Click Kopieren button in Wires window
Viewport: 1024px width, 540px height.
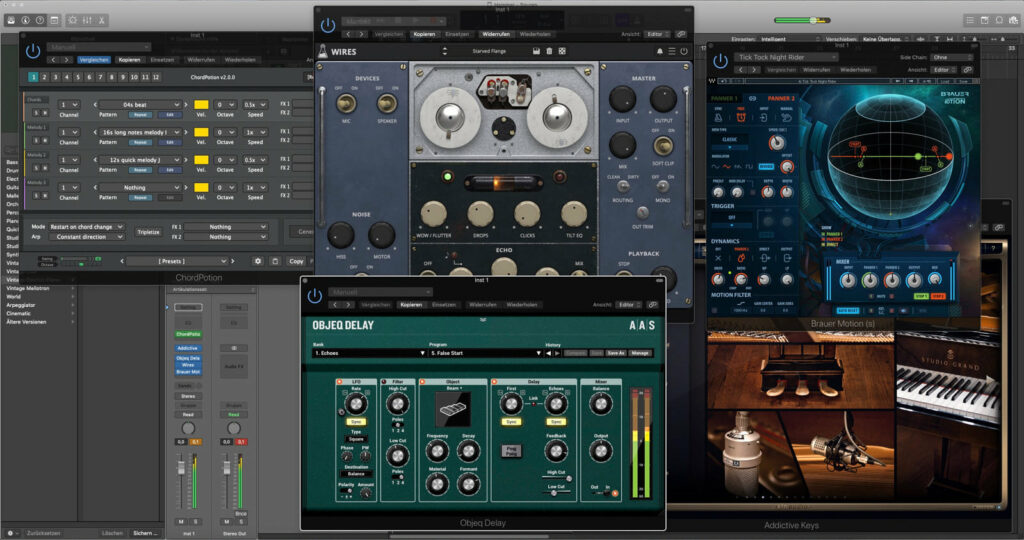pos(424,34)
